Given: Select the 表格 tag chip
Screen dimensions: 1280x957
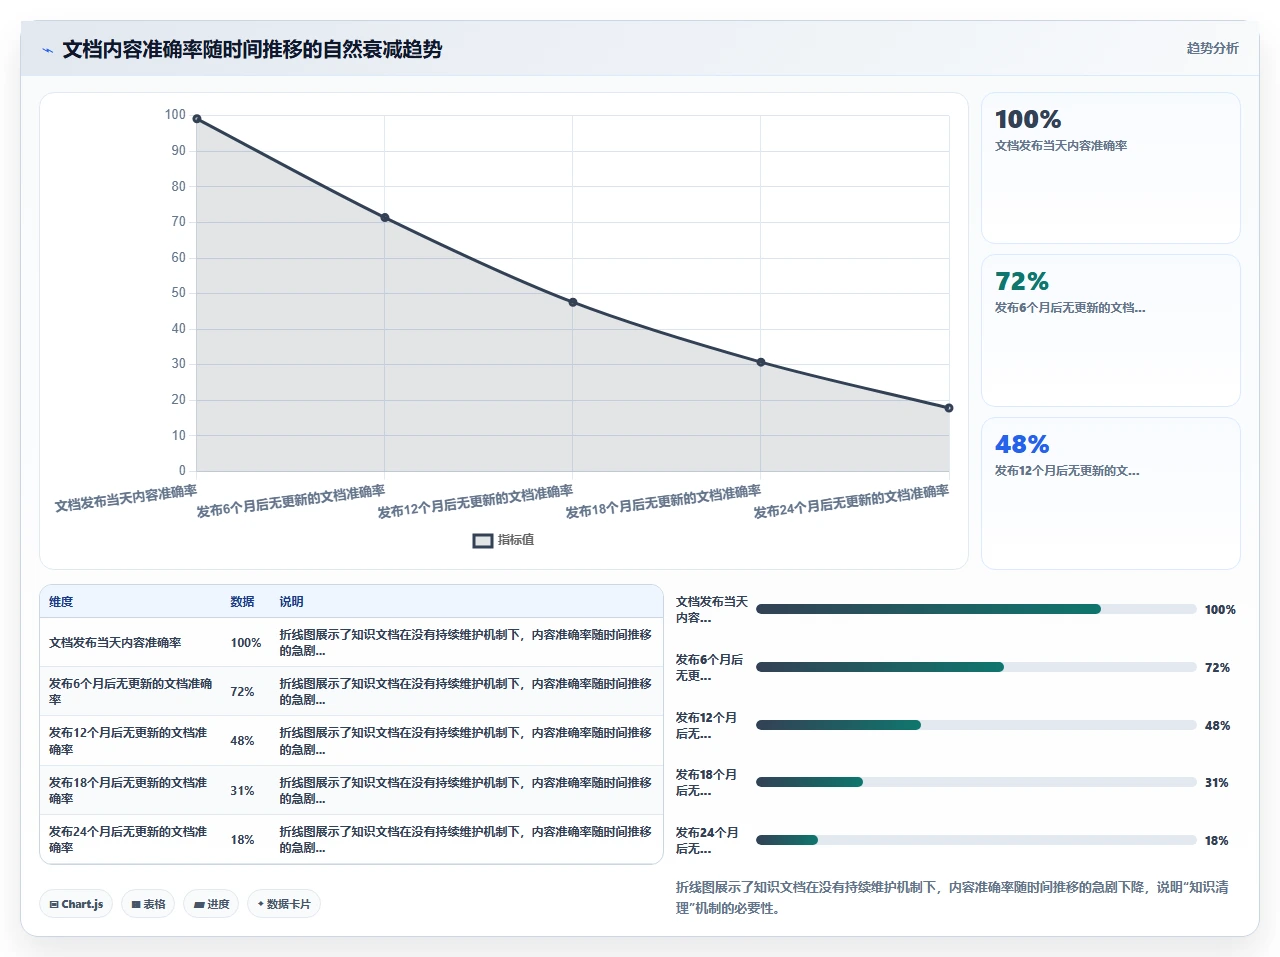Looking at the screenshot, I should (148, 904).
